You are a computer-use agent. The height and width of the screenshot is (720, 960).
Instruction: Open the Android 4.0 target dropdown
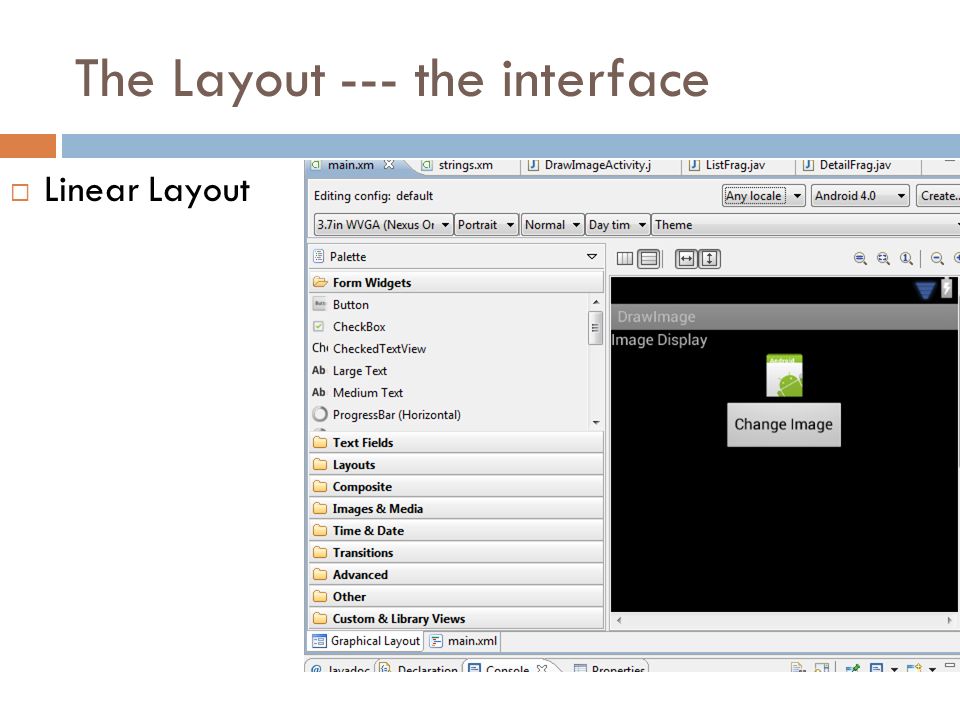860,196
